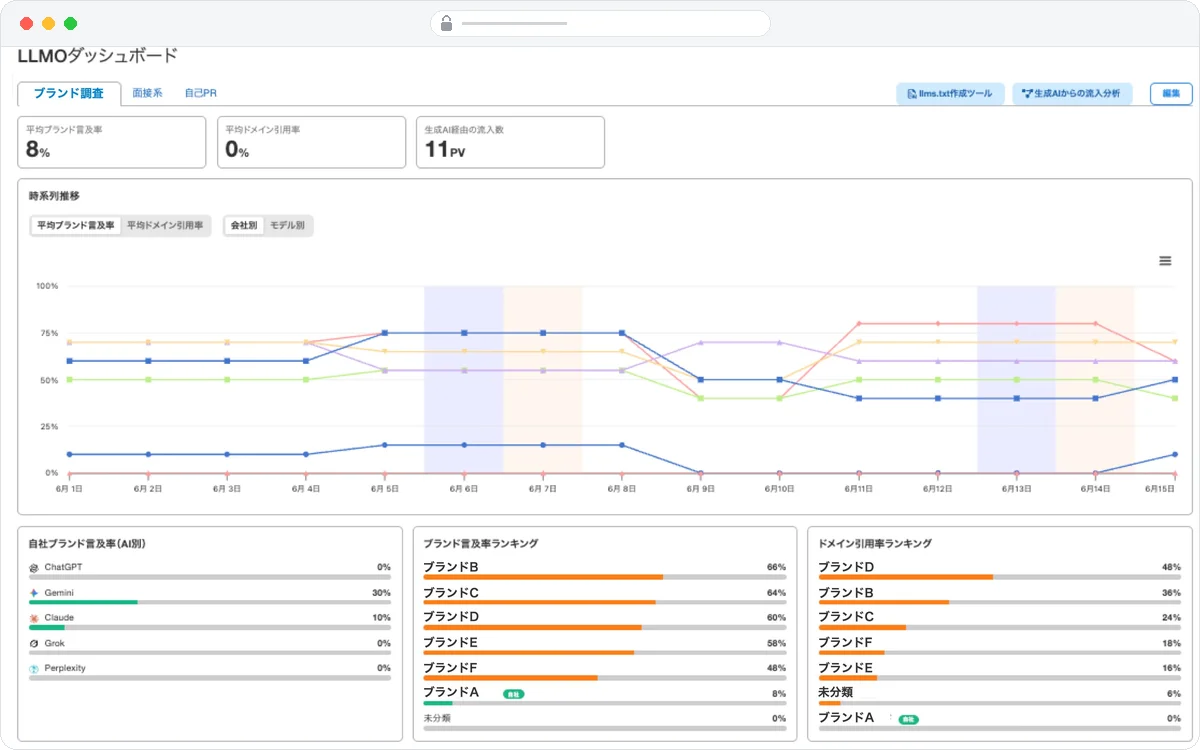Click the lock icon in address bar
1200x750 pixels.
[446, 23]
